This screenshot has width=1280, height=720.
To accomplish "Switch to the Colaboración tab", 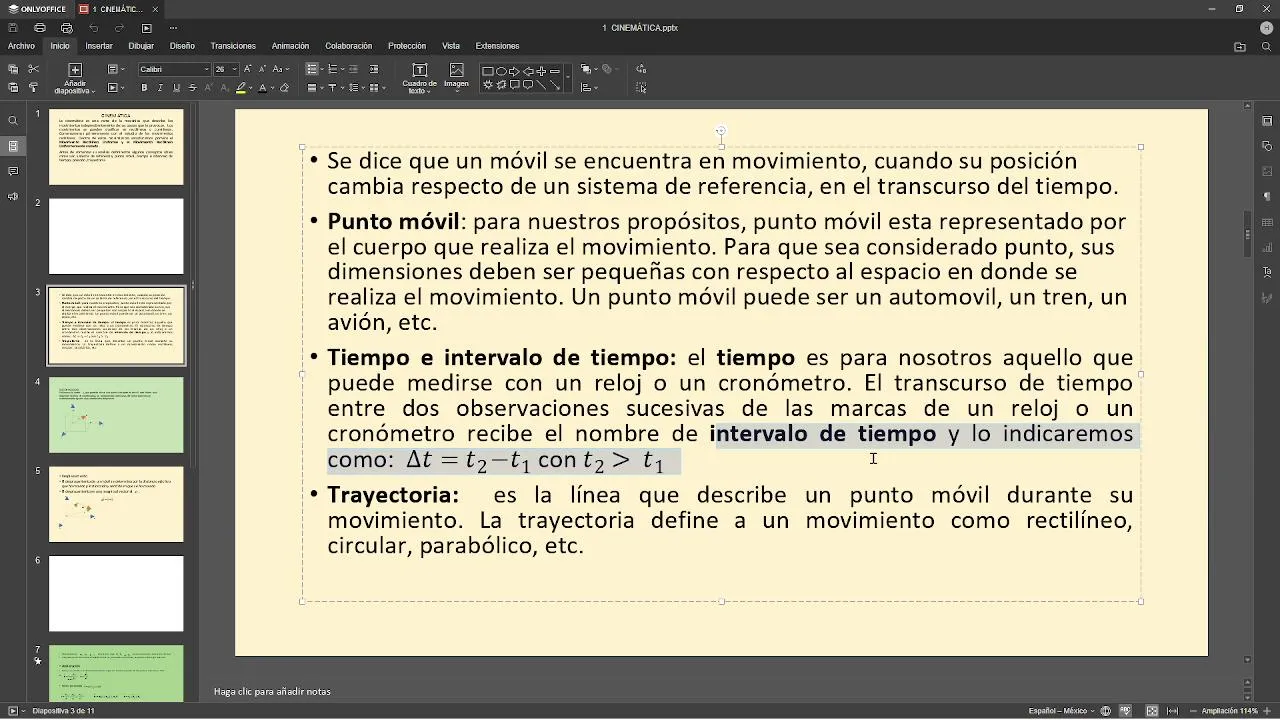I will 348,46.
